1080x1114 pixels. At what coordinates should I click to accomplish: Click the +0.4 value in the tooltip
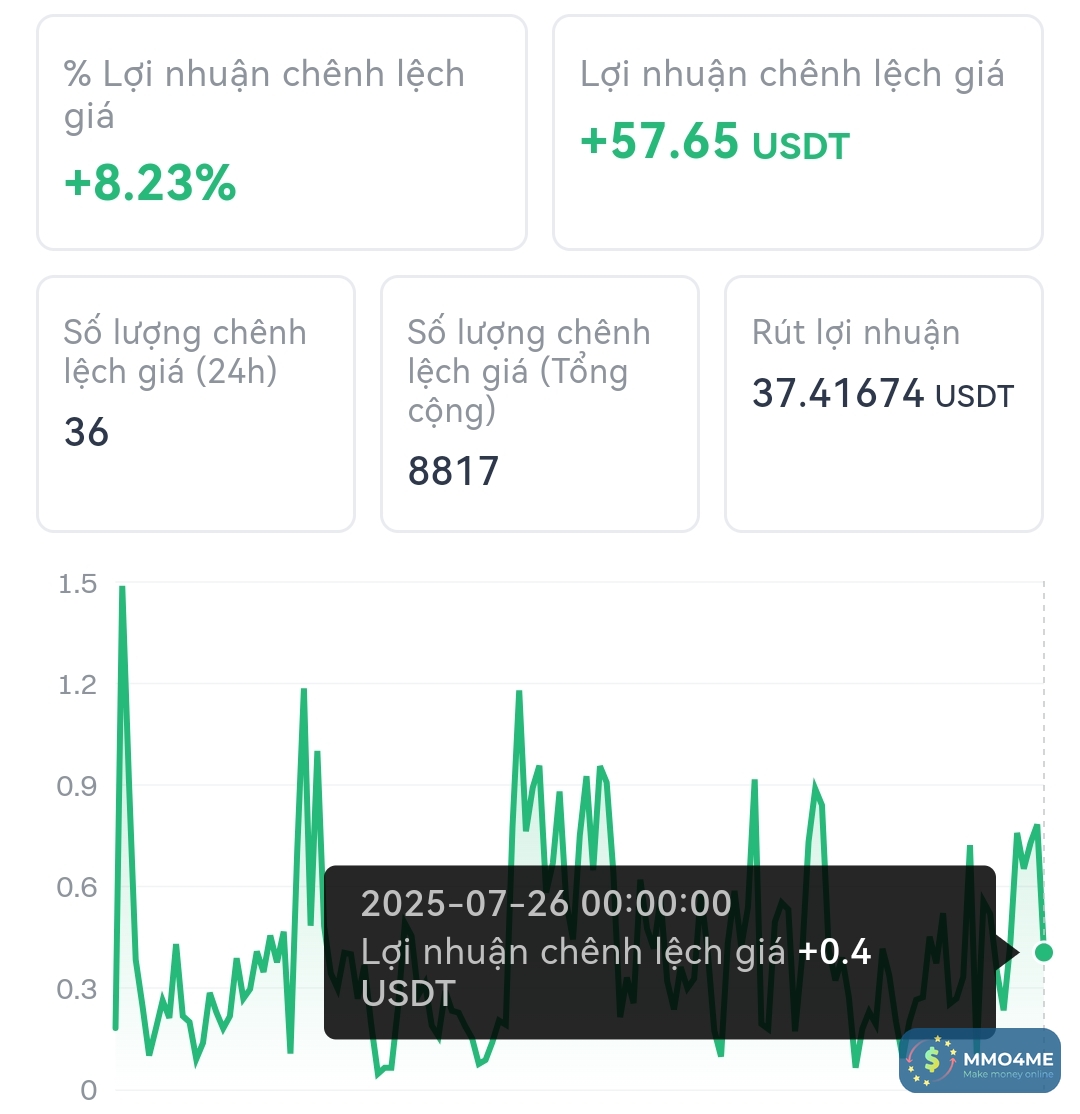coord(834,952)
